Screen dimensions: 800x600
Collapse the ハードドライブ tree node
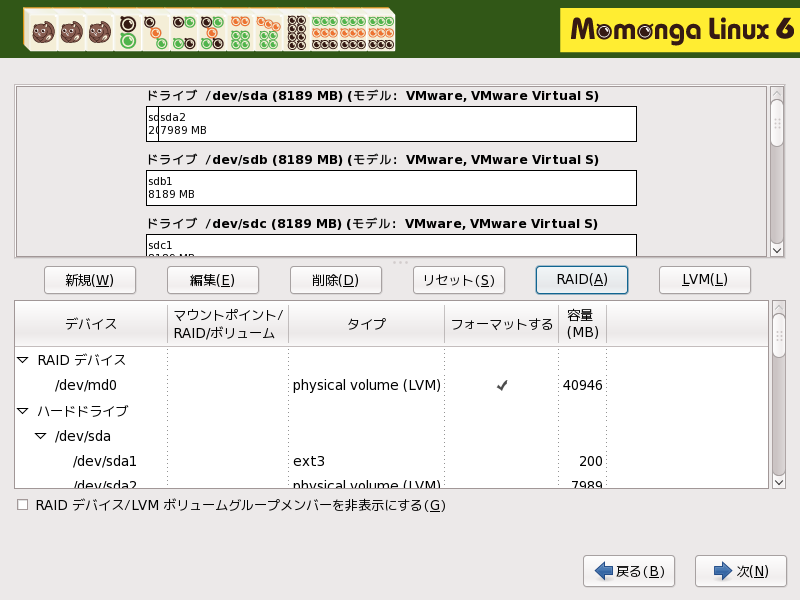(x=22, y=411)
